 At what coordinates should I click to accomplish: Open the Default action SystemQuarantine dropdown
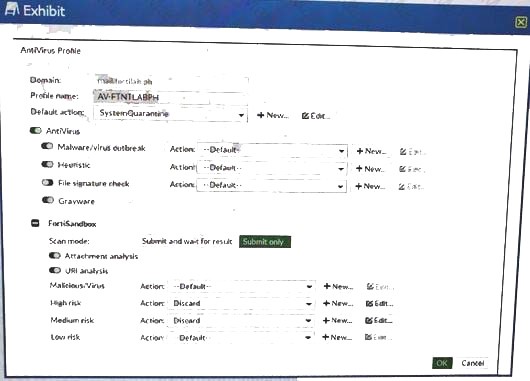pyautogui.click(x=170, y=114)
